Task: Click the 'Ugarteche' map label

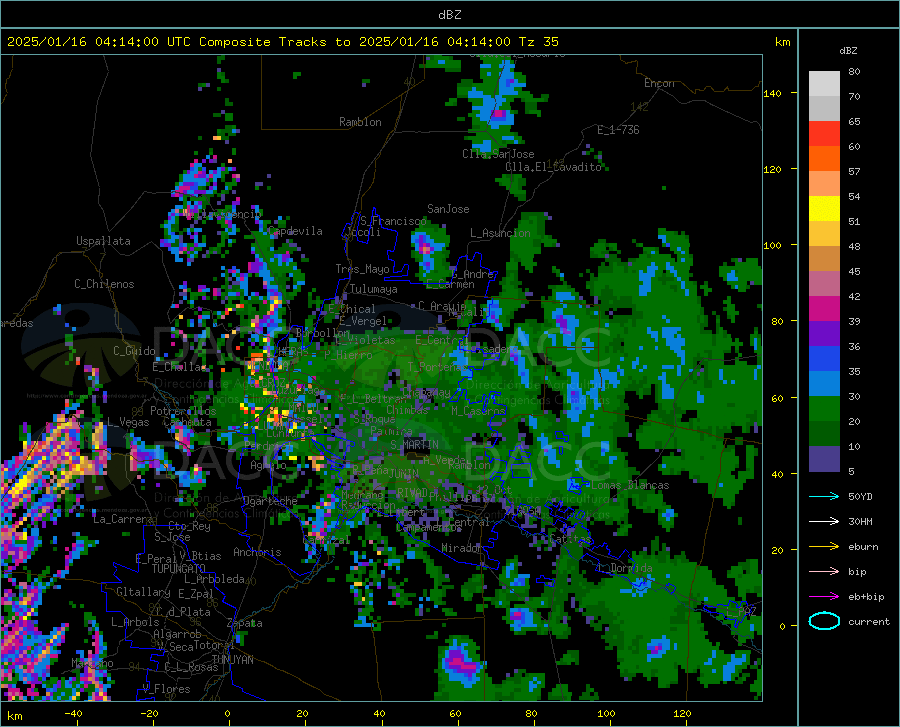Action: click(270, 501)
